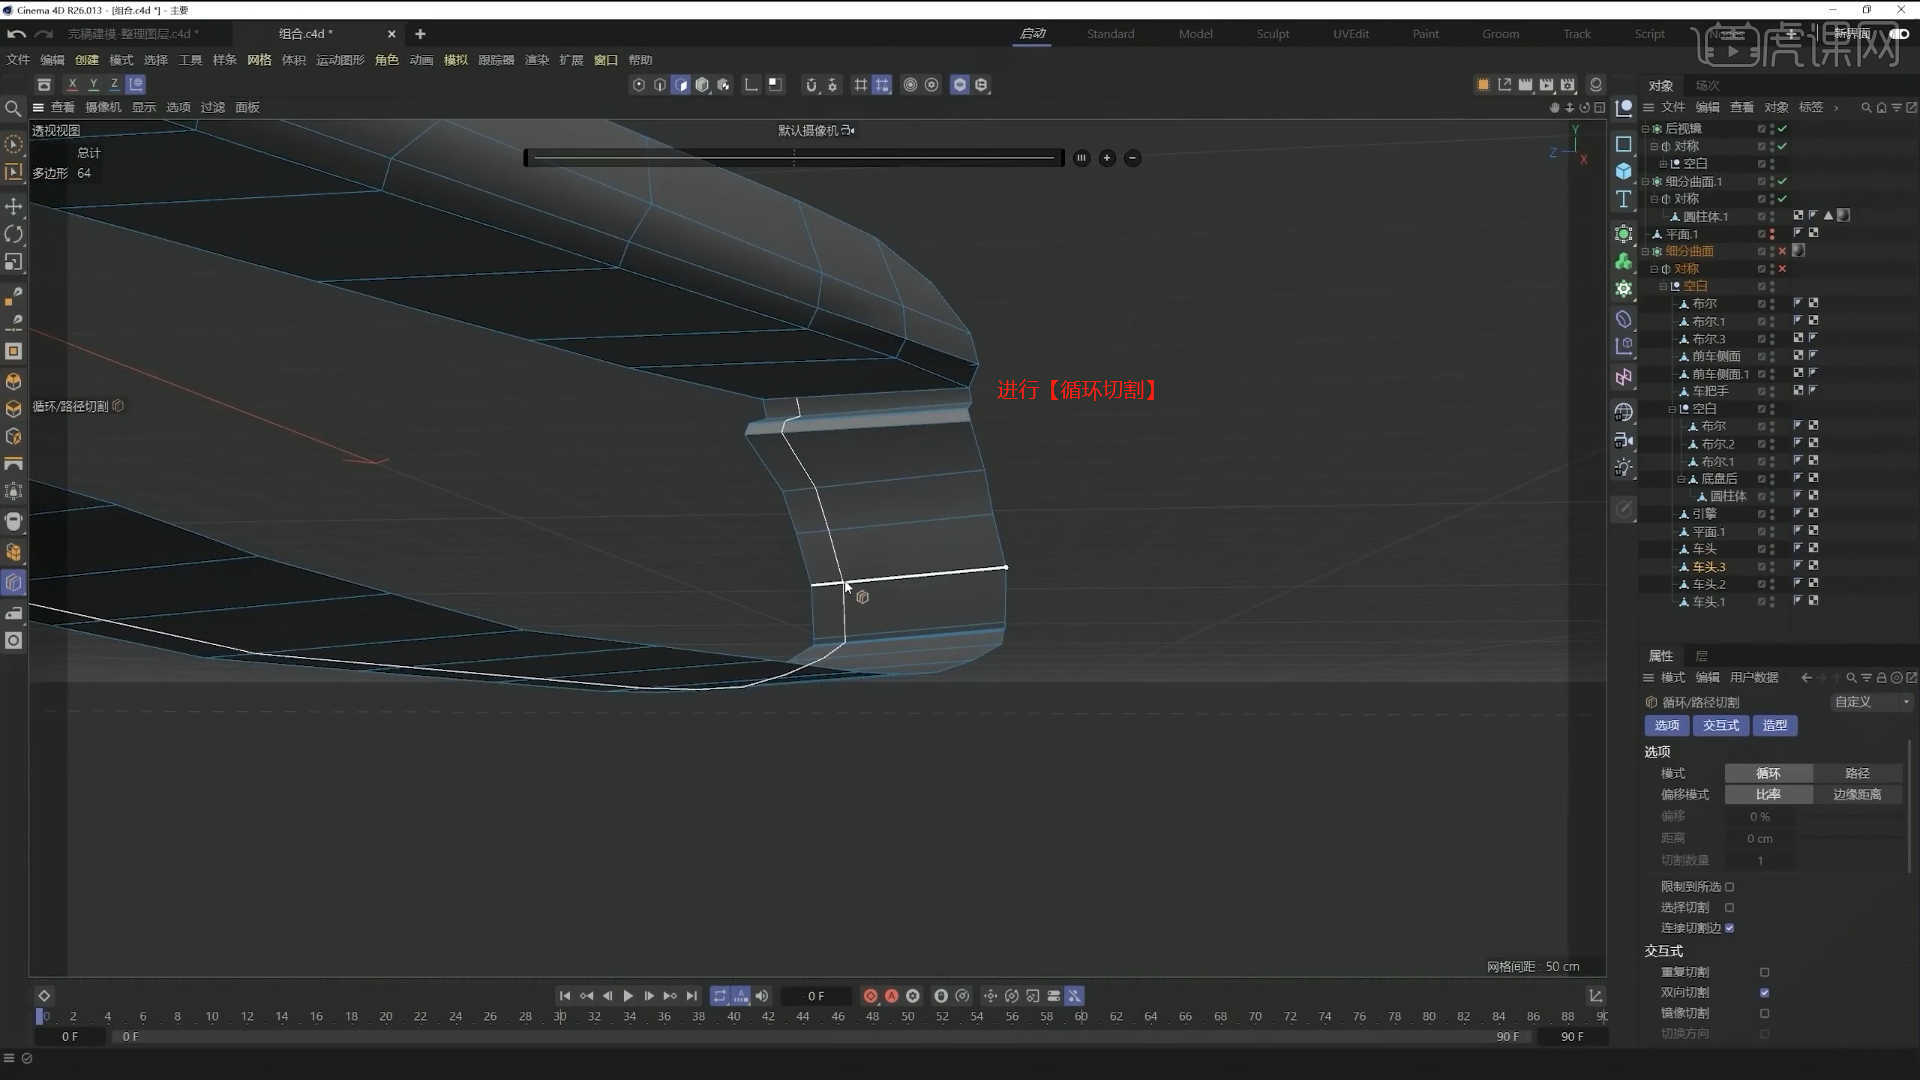Click the minus button beside viewport progress bar
This screenshot has height=1080, width=1920.
click(x=1132, y=158)
